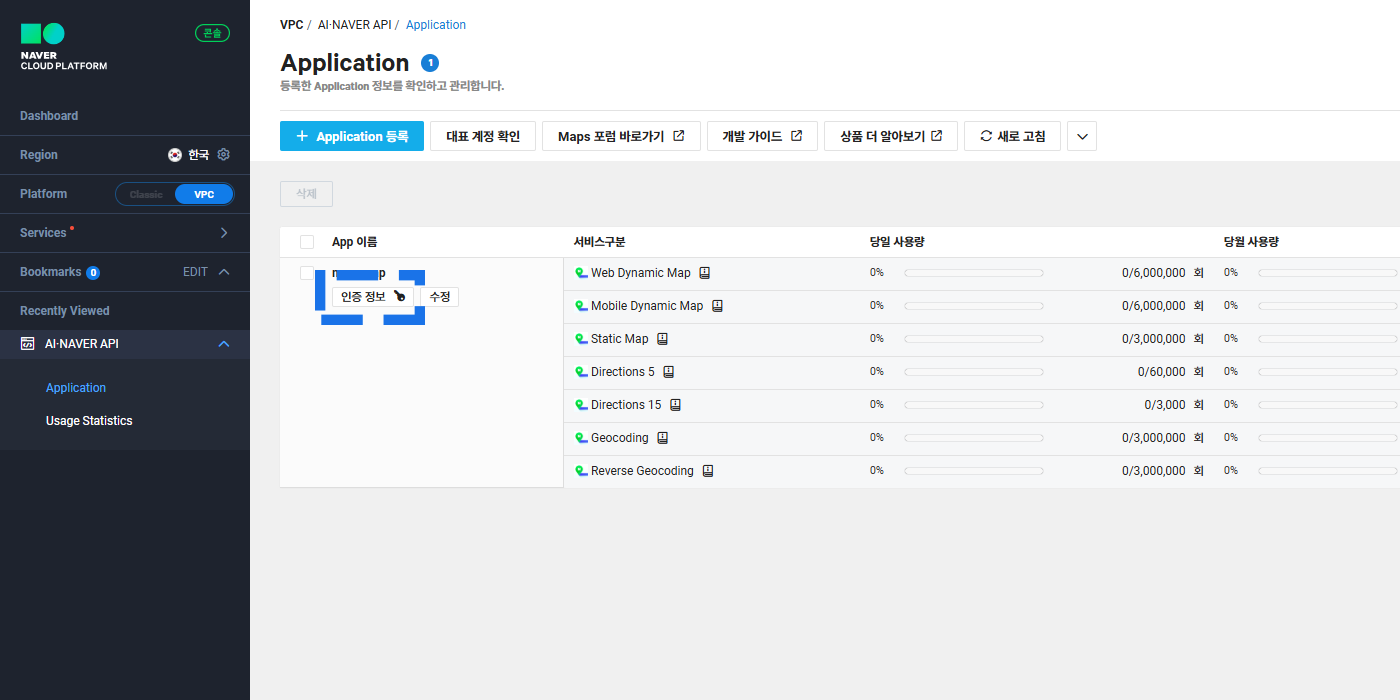
Task: Click the Directions 15 service icon
Action: tap(581, 405)
